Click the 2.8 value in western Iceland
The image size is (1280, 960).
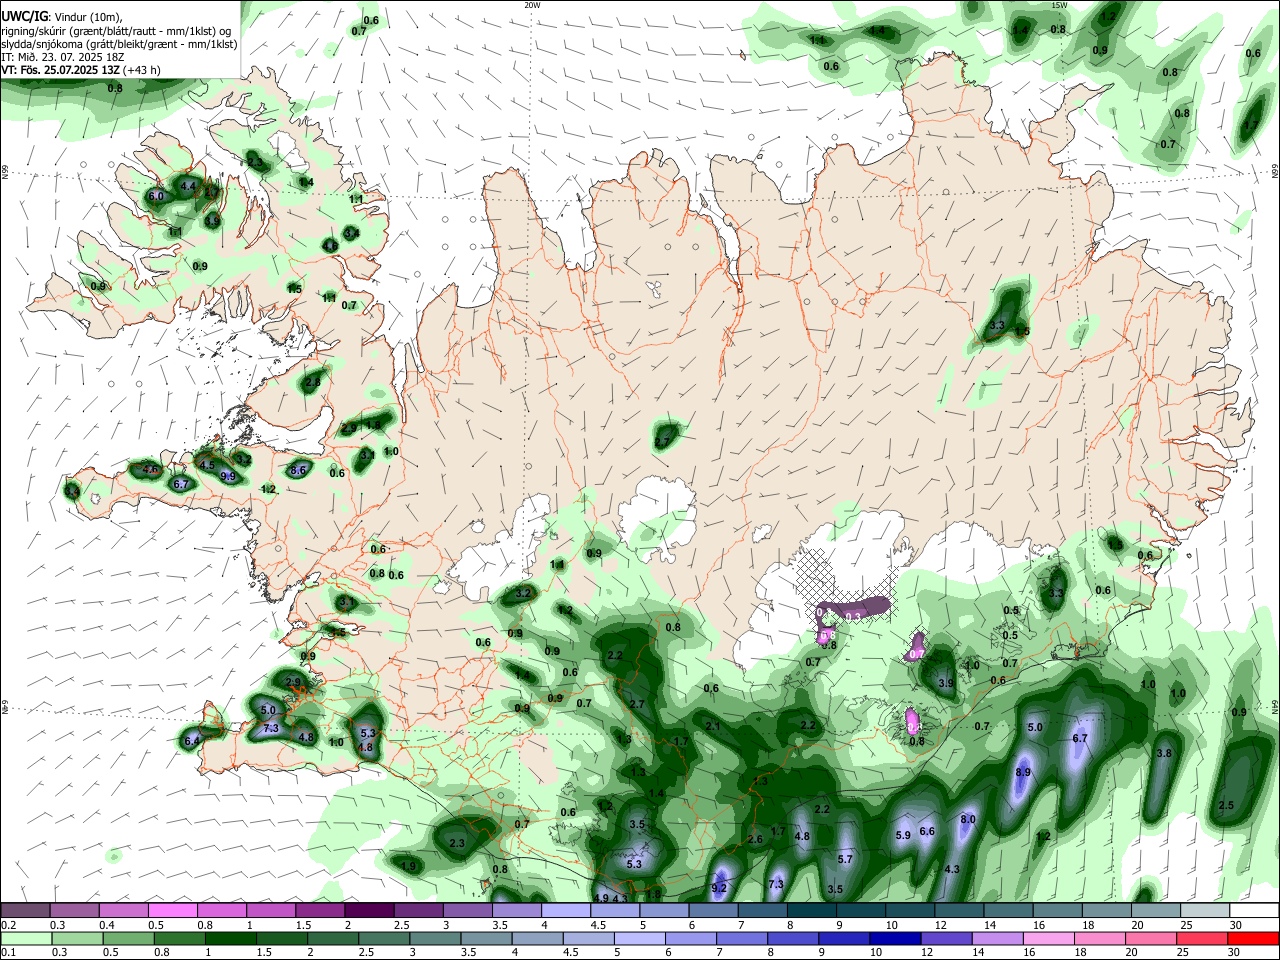pos(312,382)
